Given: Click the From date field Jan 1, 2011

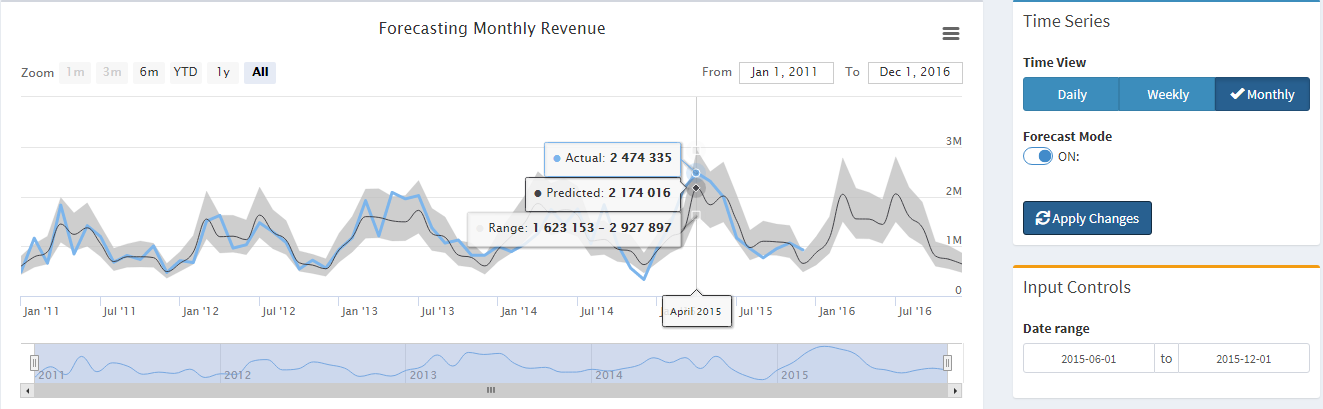Looking at the screenshot, I should pyautogui.click(x=786, y=72).
